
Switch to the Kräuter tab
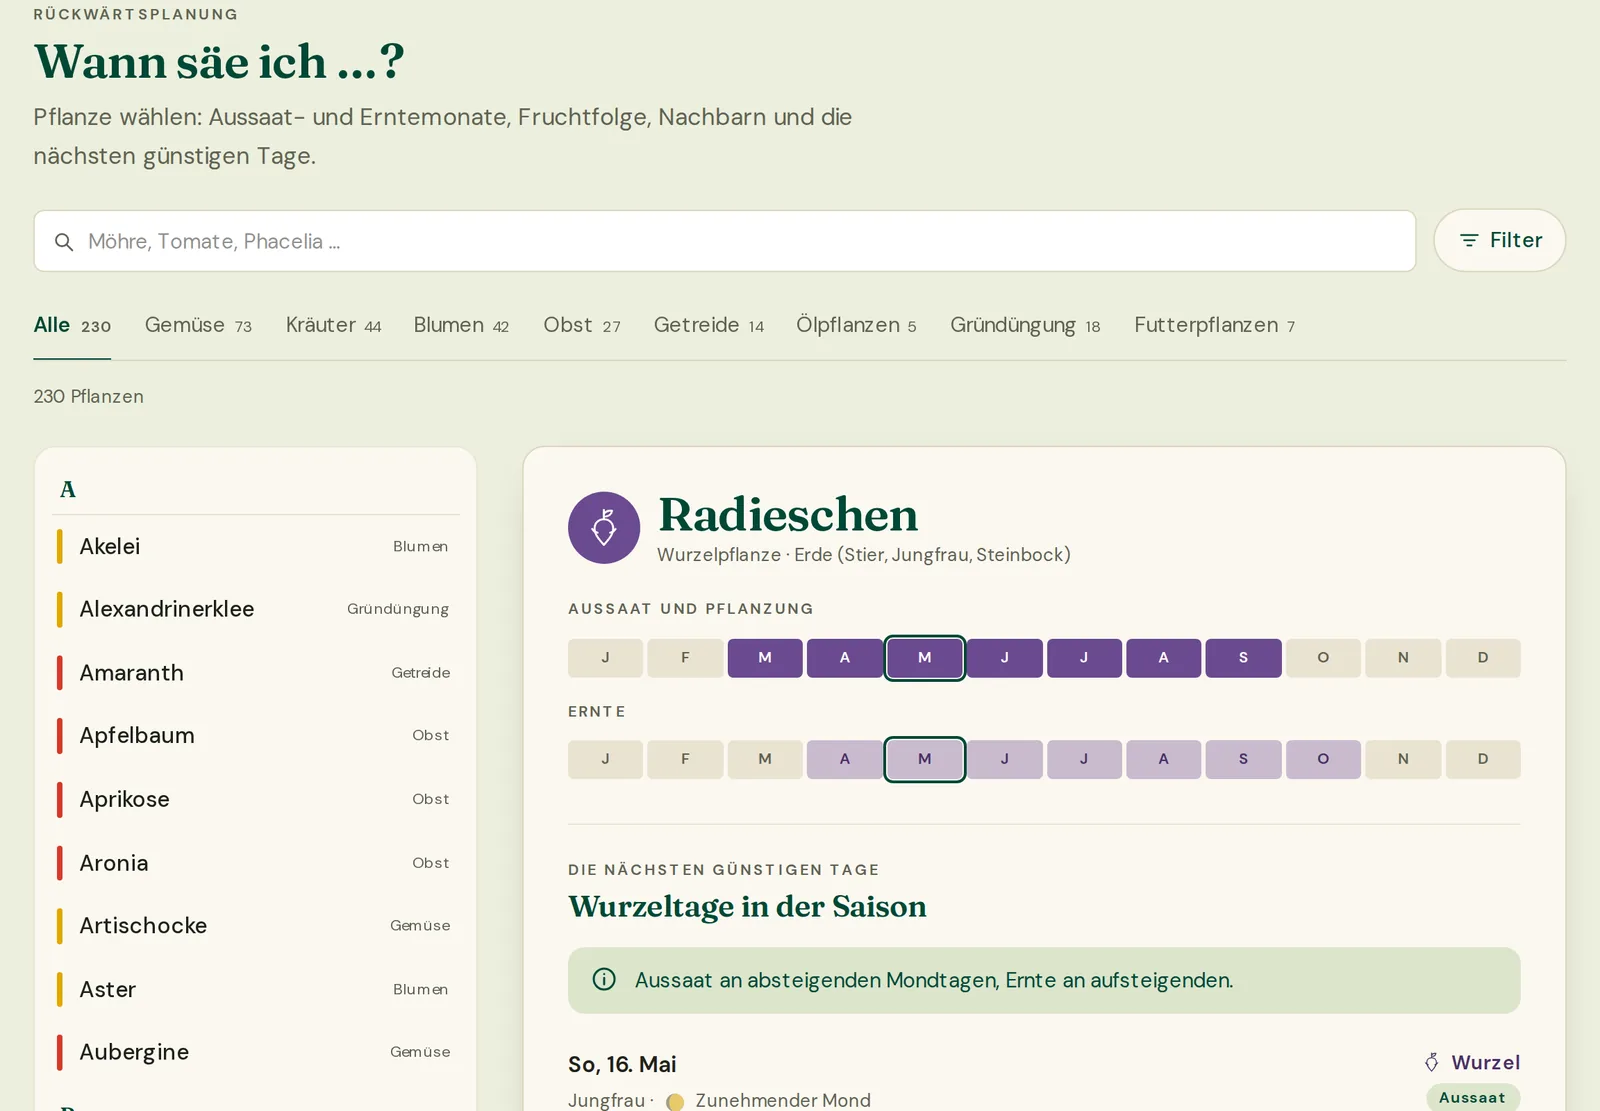(x=333, y=325)
